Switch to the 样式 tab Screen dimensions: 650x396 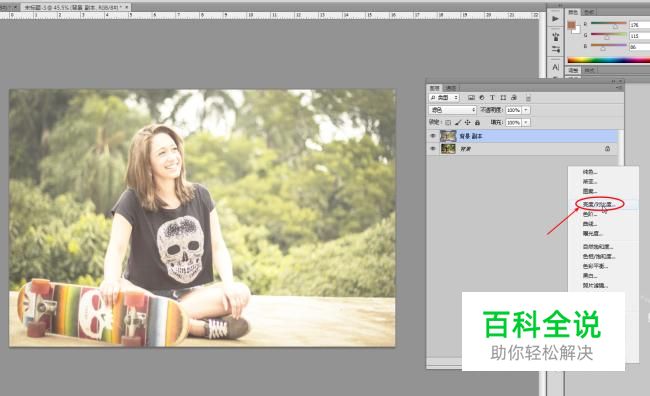pyautogui.click(x=589, y=70)
